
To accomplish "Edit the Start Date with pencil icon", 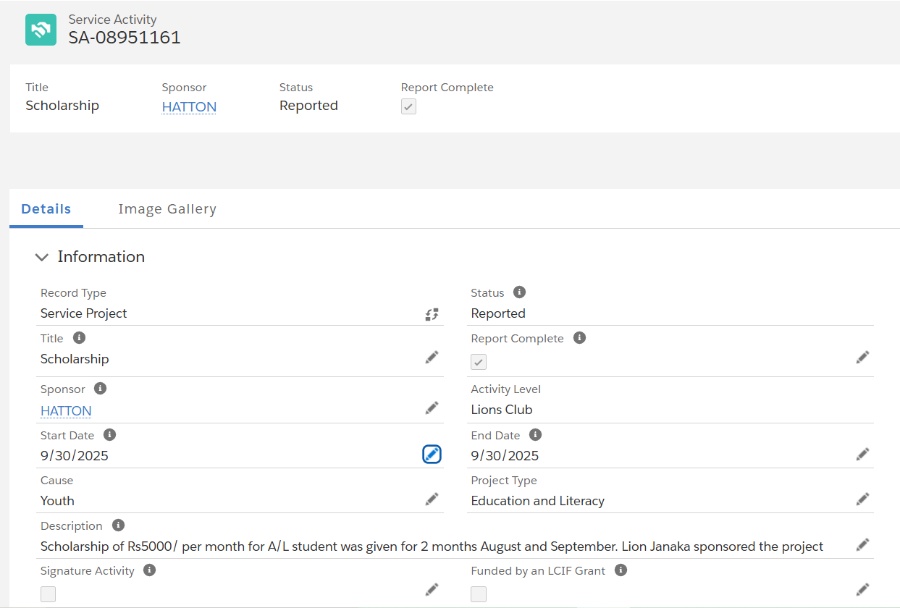I will 431,454.
